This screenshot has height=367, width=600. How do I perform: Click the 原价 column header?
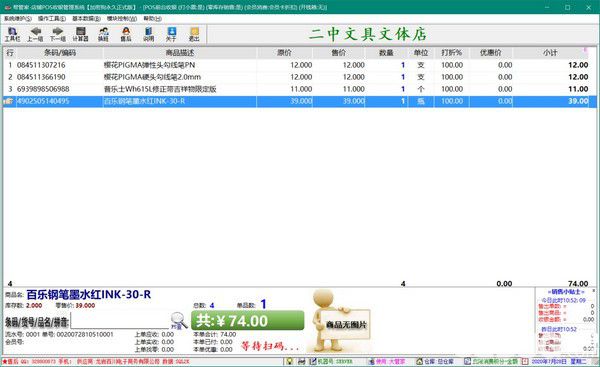pyautogui.click(x=284, y=53)
